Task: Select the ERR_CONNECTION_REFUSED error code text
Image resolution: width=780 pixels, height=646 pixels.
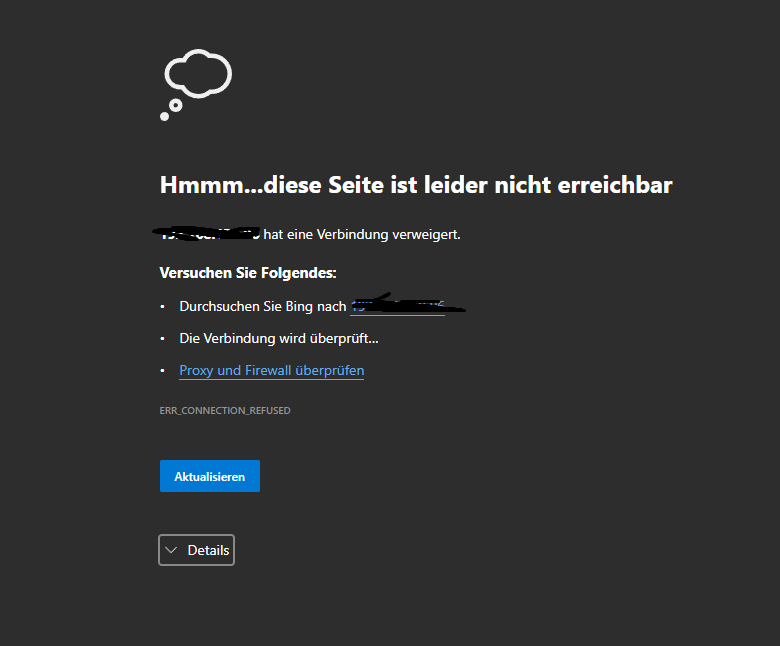Action: click(225, 411)
